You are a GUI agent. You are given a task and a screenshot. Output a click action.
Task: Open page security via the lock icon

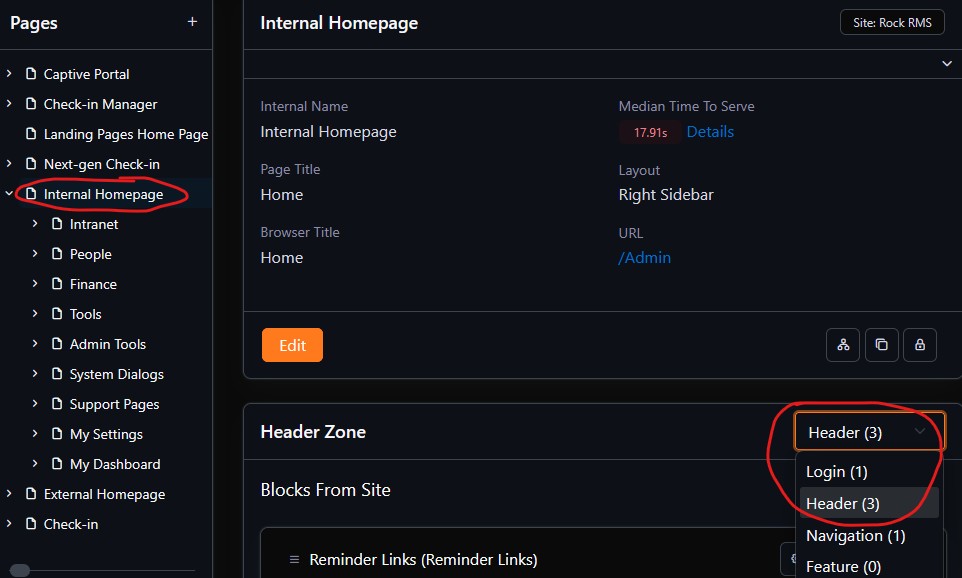919,345
